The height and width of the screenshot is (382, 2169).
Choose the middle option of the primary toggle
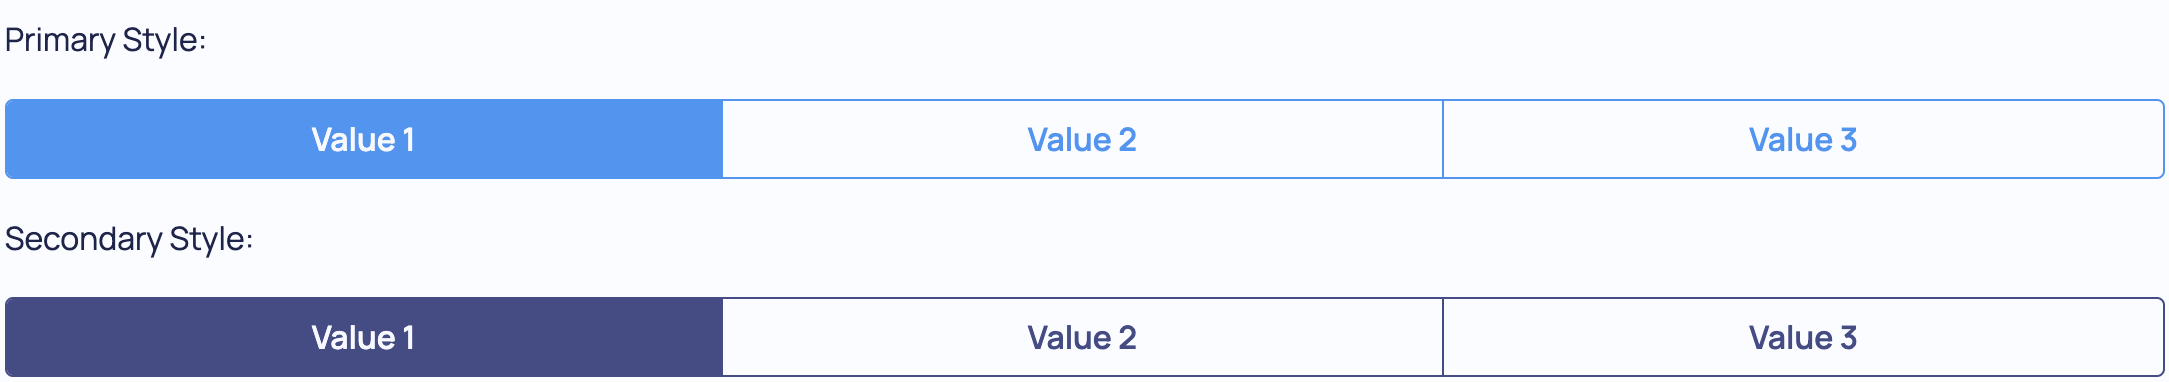1083,139
